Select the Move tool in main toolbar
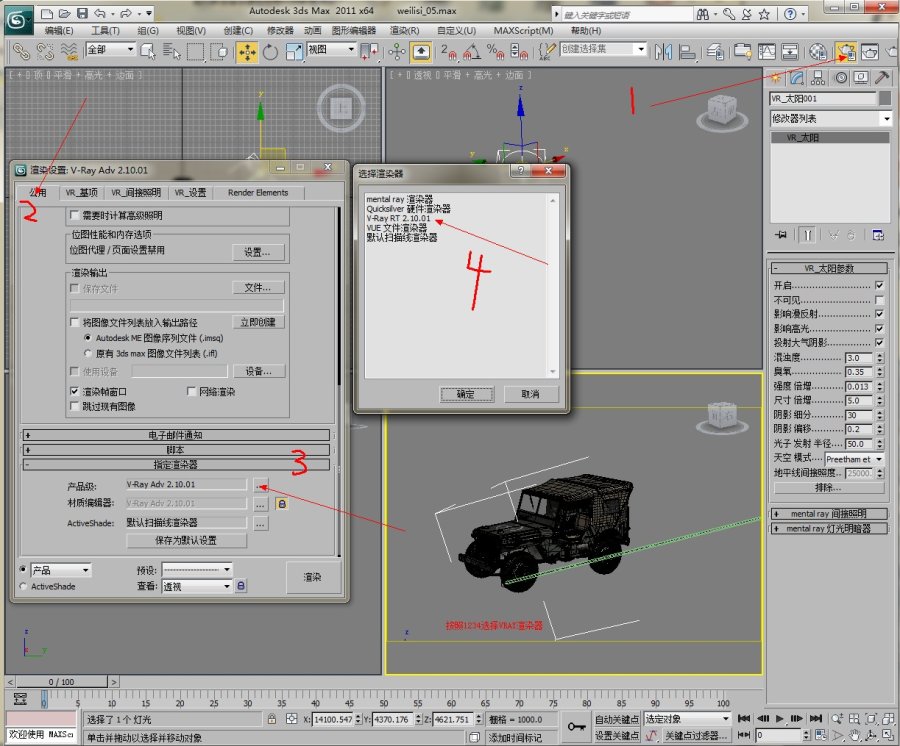The height and width of the screenshot is (746, 900). point(247,52)
